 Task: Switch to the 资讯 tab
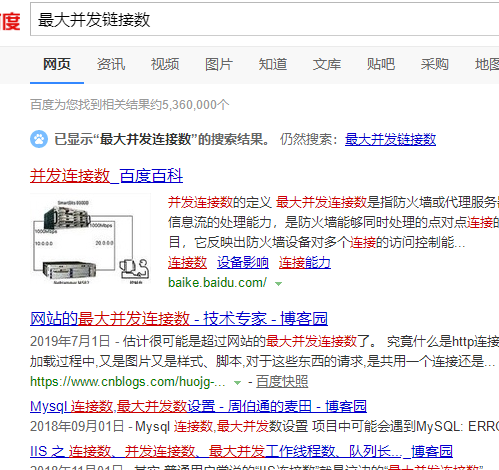(x=111, y=64)
